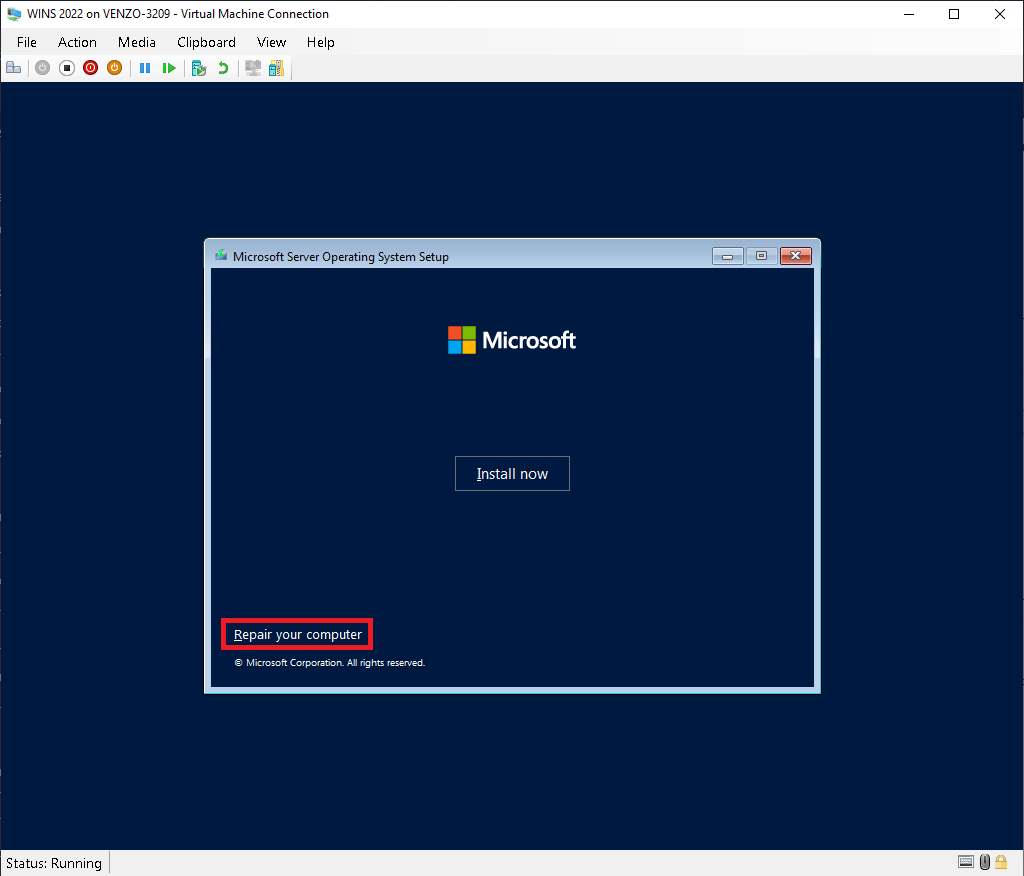Click the grayed-out Start power icon
The image size is (1024, 876).
pyautogui.click(x=42, y=68)
